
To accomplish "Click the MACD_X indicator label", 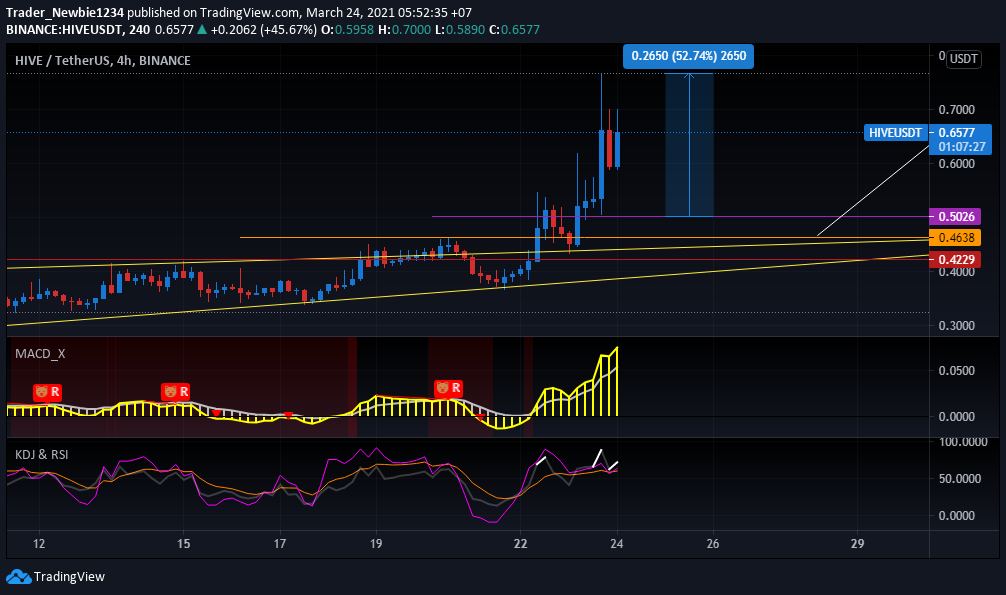I will 40,354.
